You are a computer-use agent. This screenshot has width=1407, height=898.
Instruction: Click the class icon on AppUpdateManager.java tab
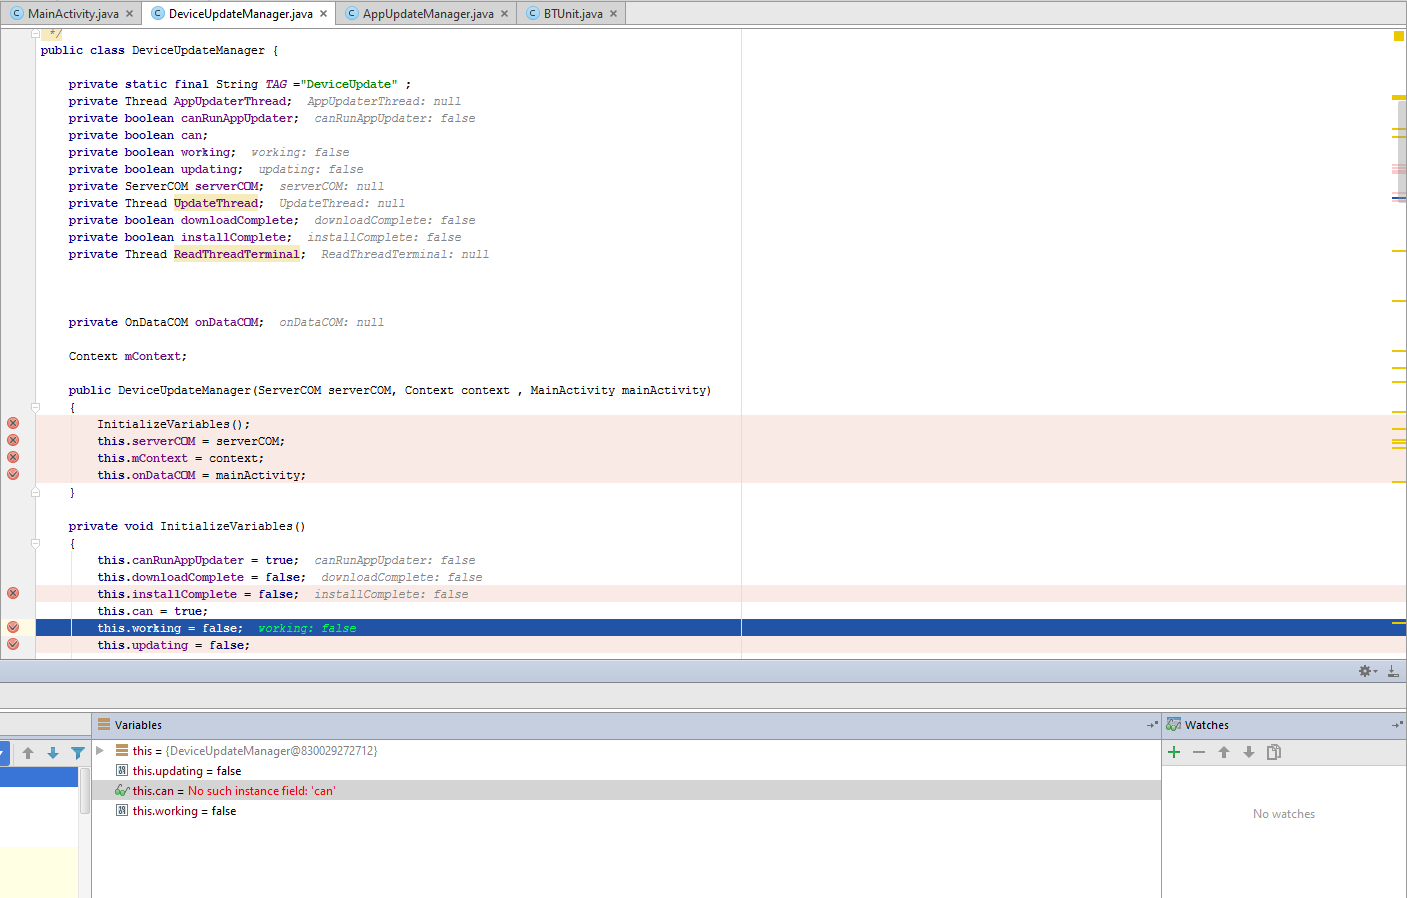[x=352, y=14]
